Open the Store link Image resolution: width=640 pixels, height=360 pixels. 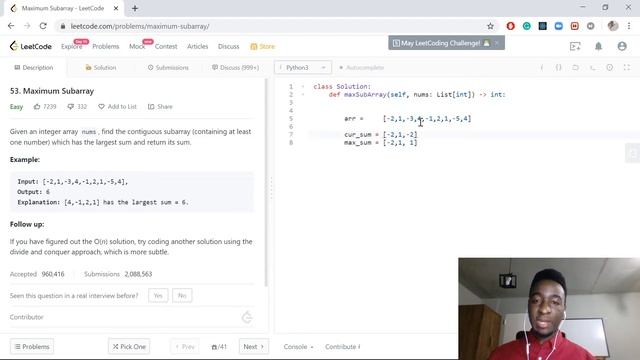click(x=263, y=46)
